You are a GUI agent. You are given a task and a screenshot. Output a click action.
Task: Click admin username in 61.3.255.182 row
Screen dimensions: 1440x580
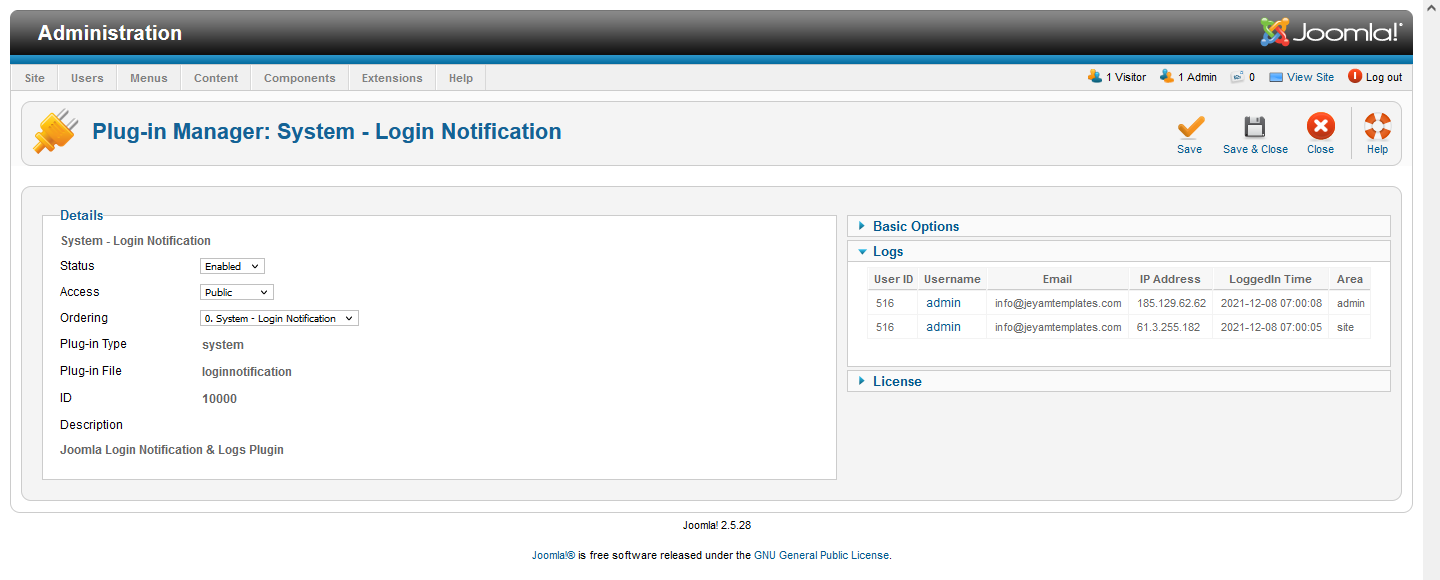pyautogui.click(x=943, y=326)
